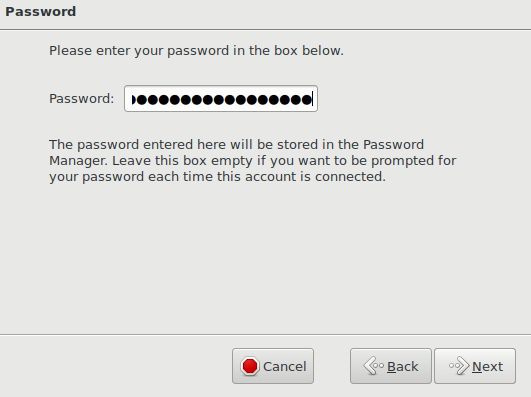Click the bold "Password" page heading
Screen dimensions: 531x397
pos(41,12)
